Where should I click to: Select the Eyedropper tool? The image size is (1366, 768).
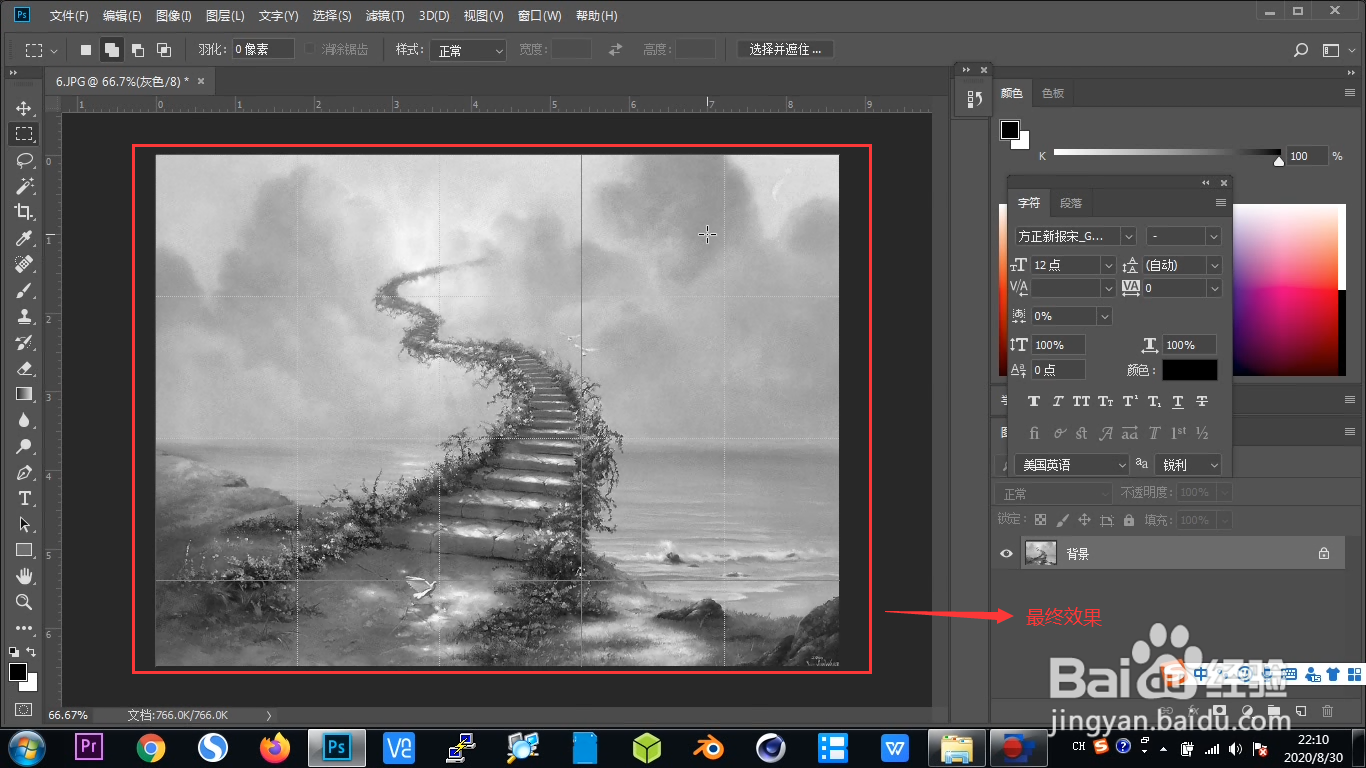[24, 238]
